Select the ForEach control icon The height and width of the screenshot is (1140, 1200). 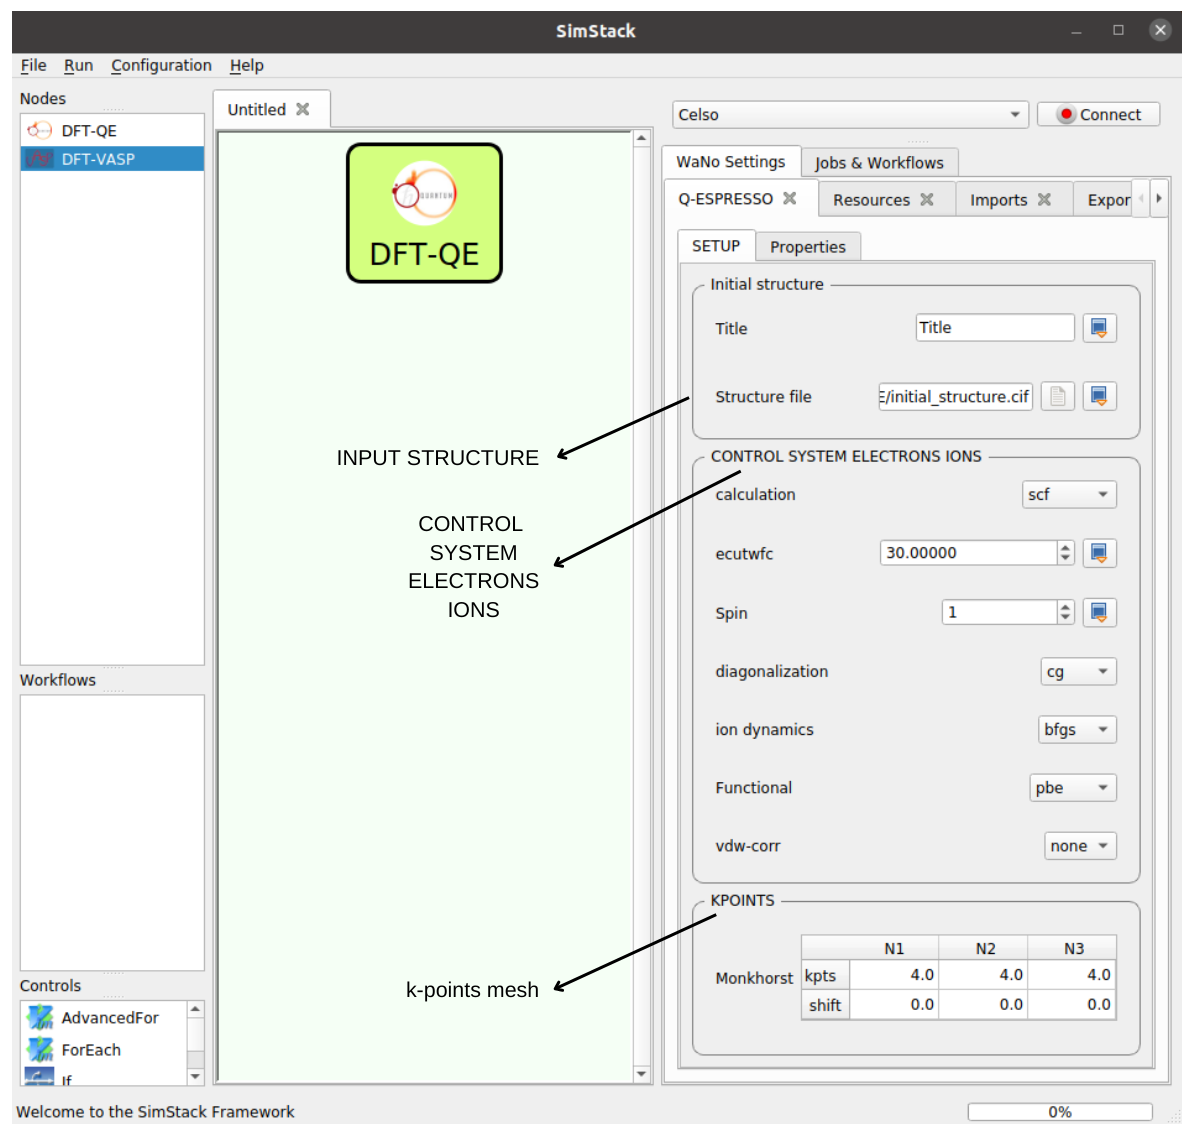(40, 1049)
